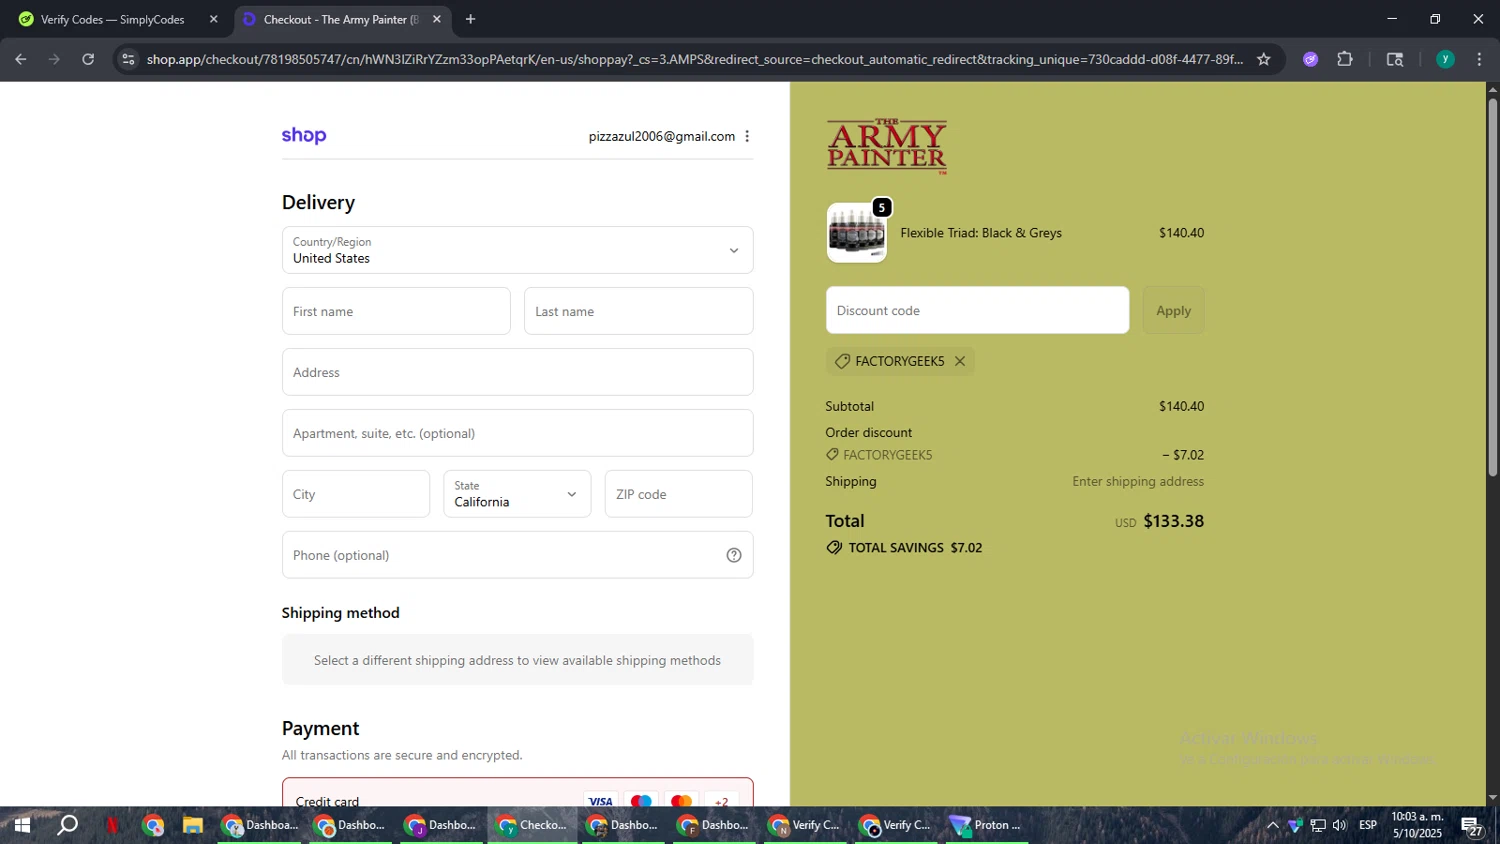The height and width of the screenshot is (844, 1500).
Task: Open Windows notification center
Action: coord(1473,826)
